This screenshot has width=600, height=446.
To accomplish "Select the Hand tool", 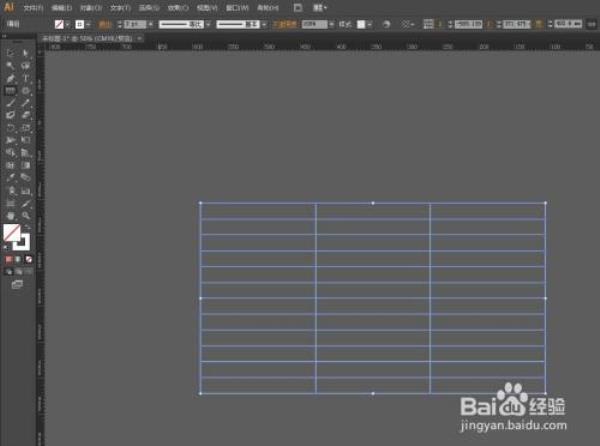I will (x=10, y=215).
